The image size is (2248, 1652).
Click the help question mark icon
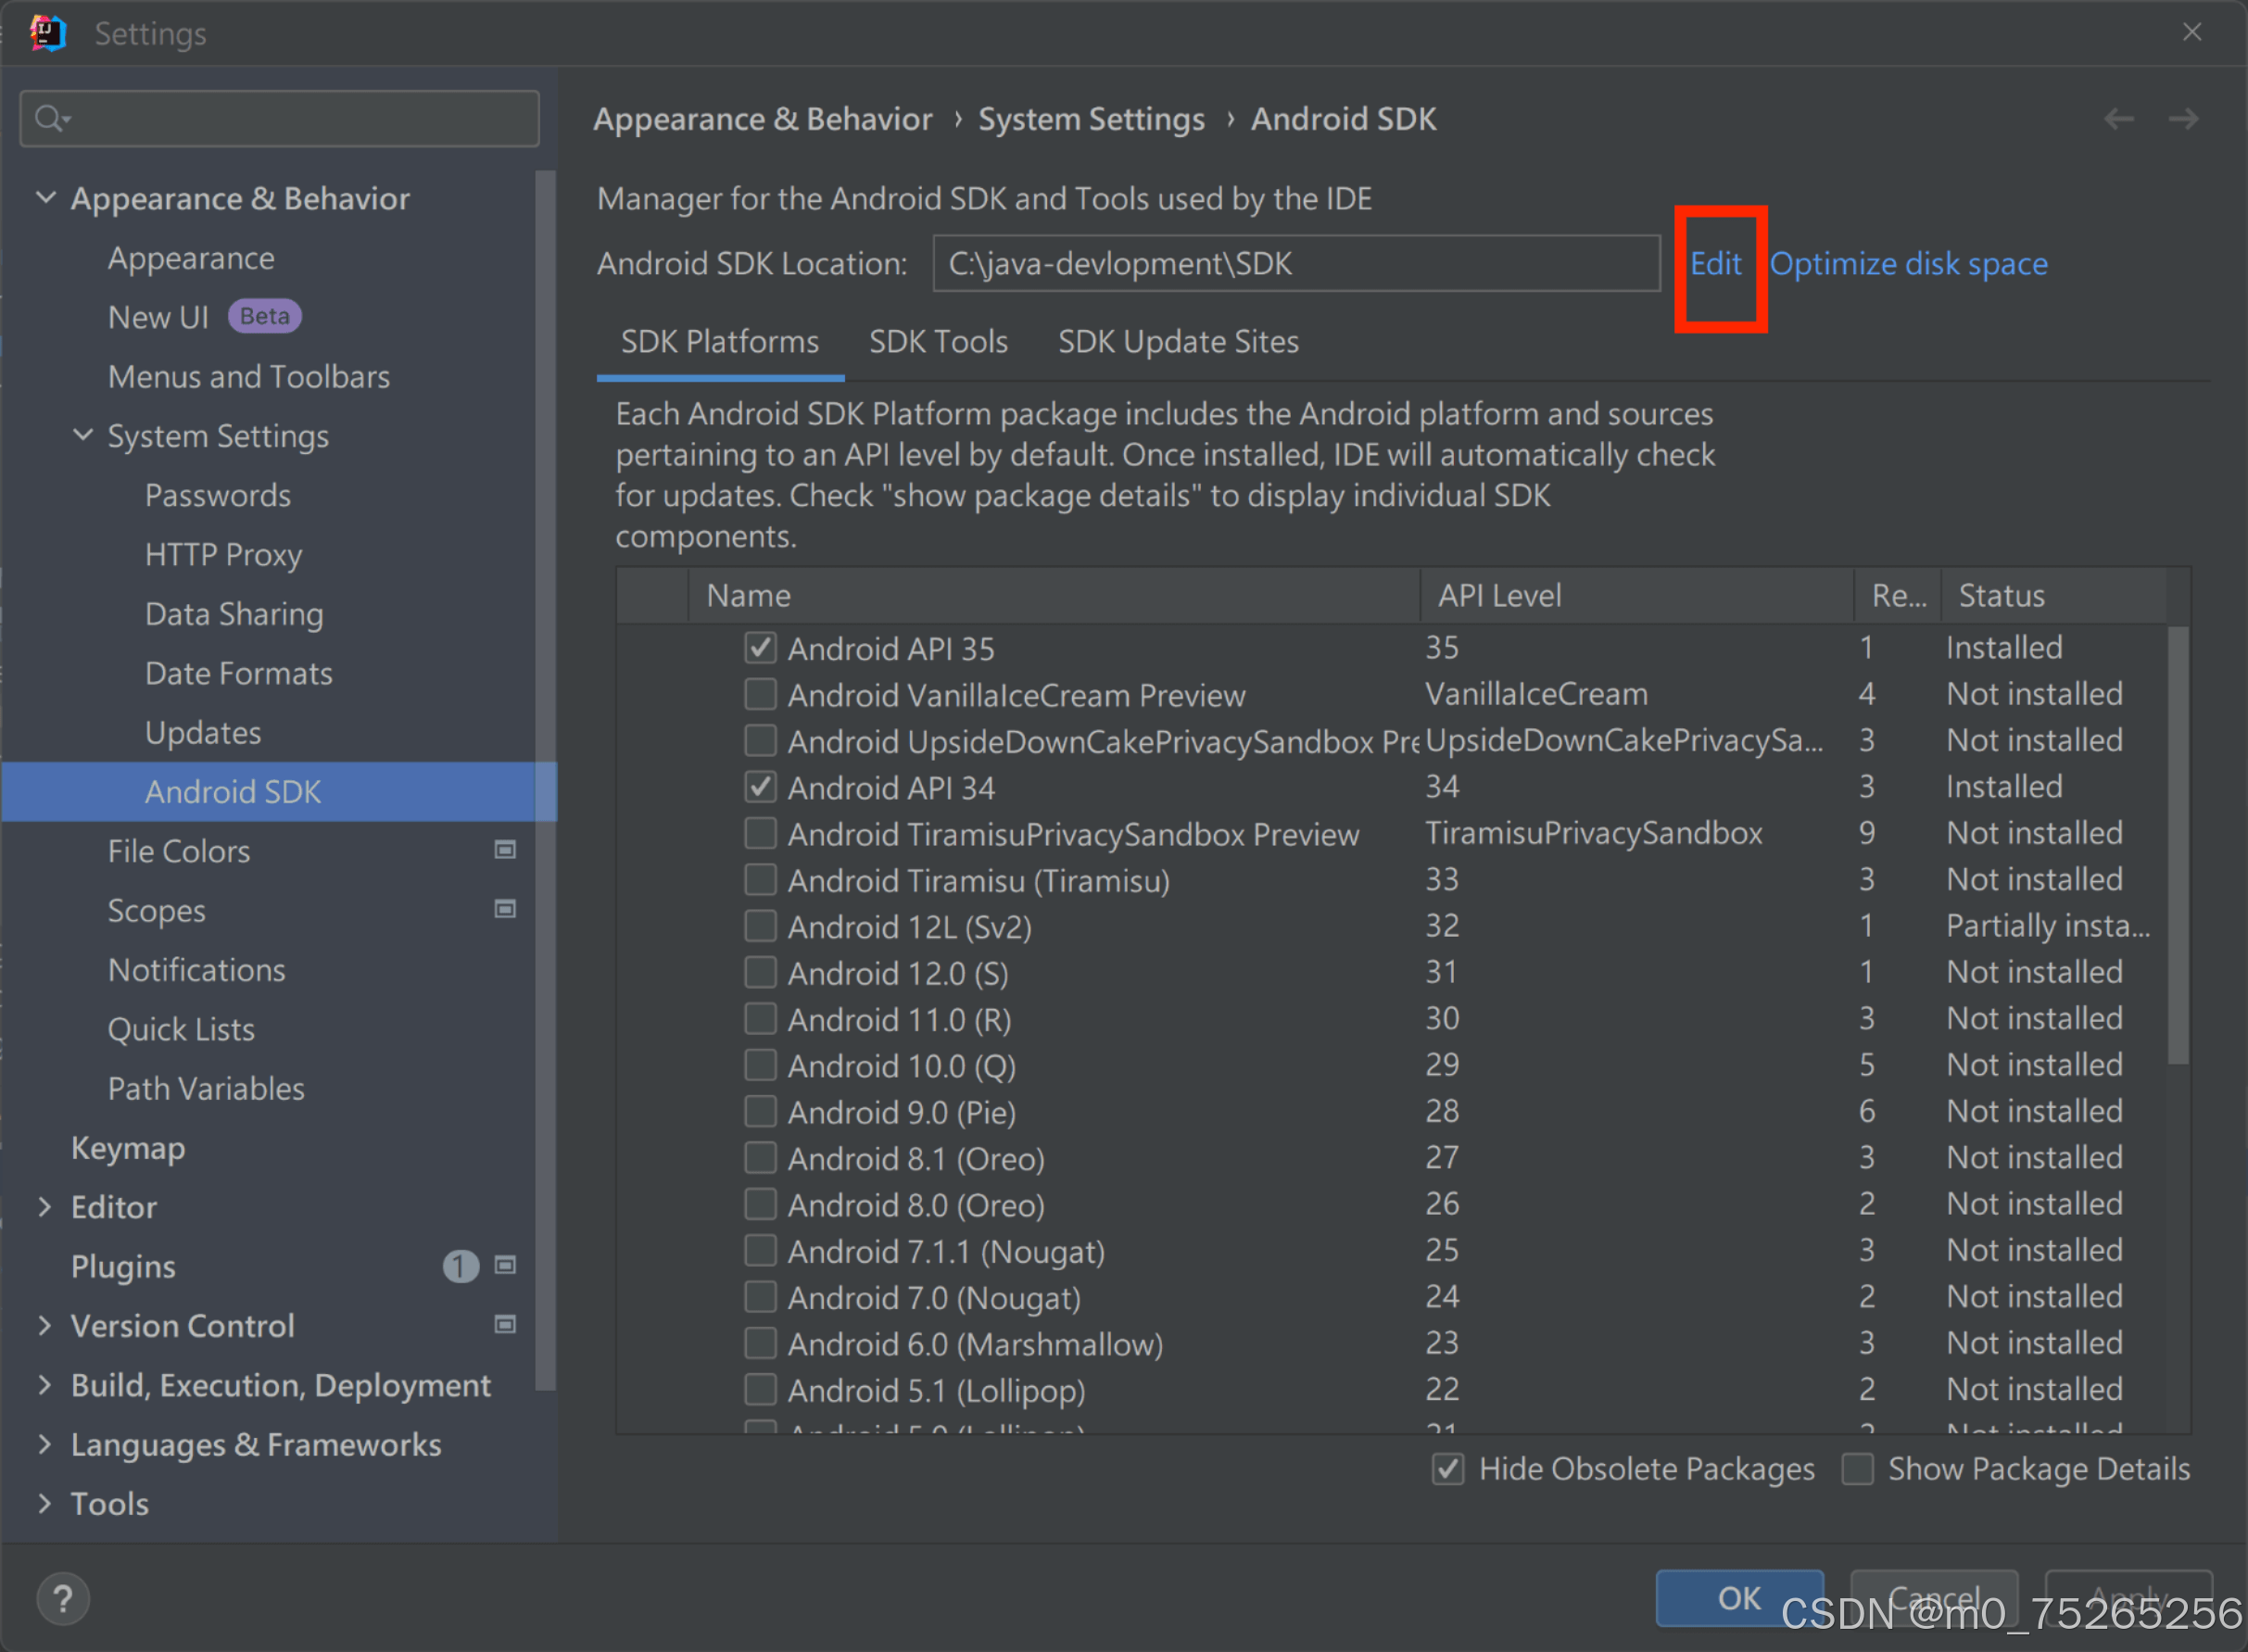coord(63,1598)
